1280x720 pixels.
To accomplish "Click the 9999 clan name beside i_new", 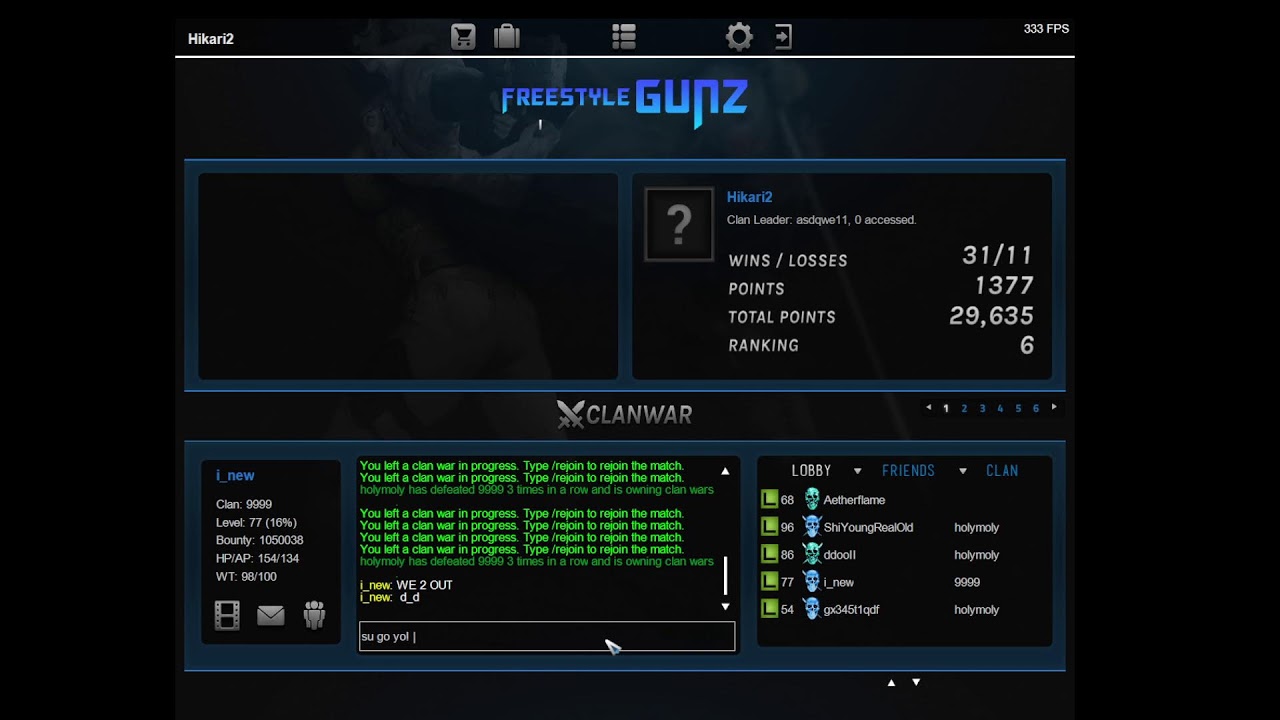I will click(967, 582).
